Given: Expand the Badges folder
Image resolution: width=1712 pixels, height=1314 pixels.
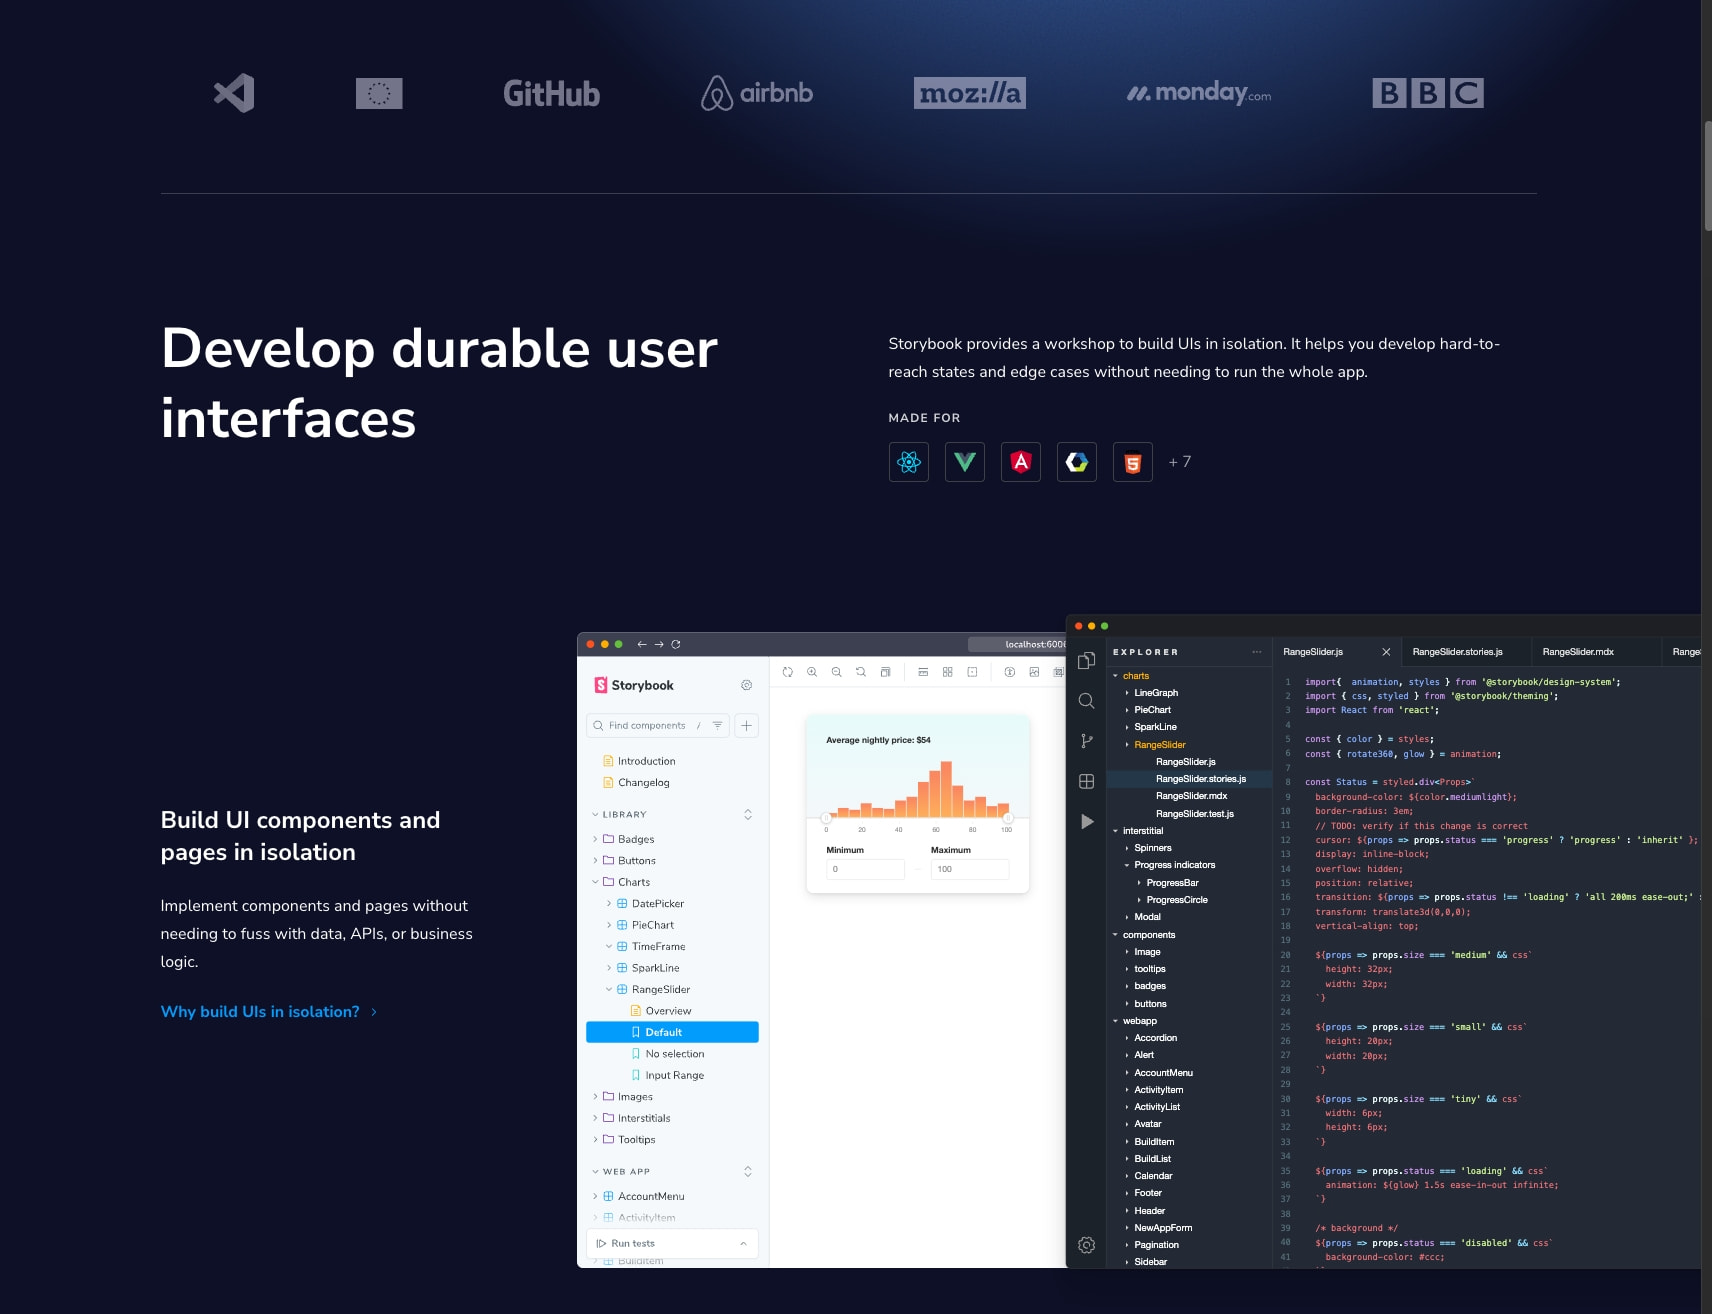Looking at the screenshot, I should pos(623,840).
